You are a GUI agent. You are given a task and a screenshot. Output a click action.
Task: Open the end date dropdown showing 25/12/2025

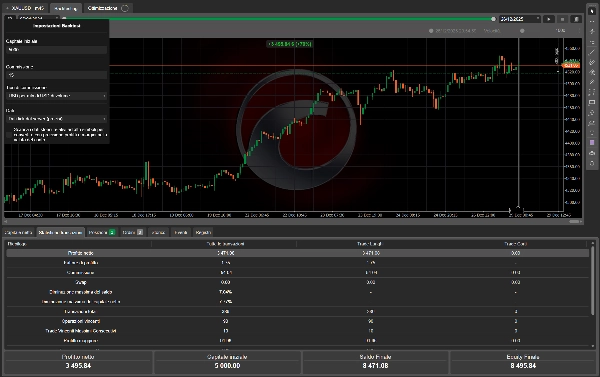coord(520,19)
